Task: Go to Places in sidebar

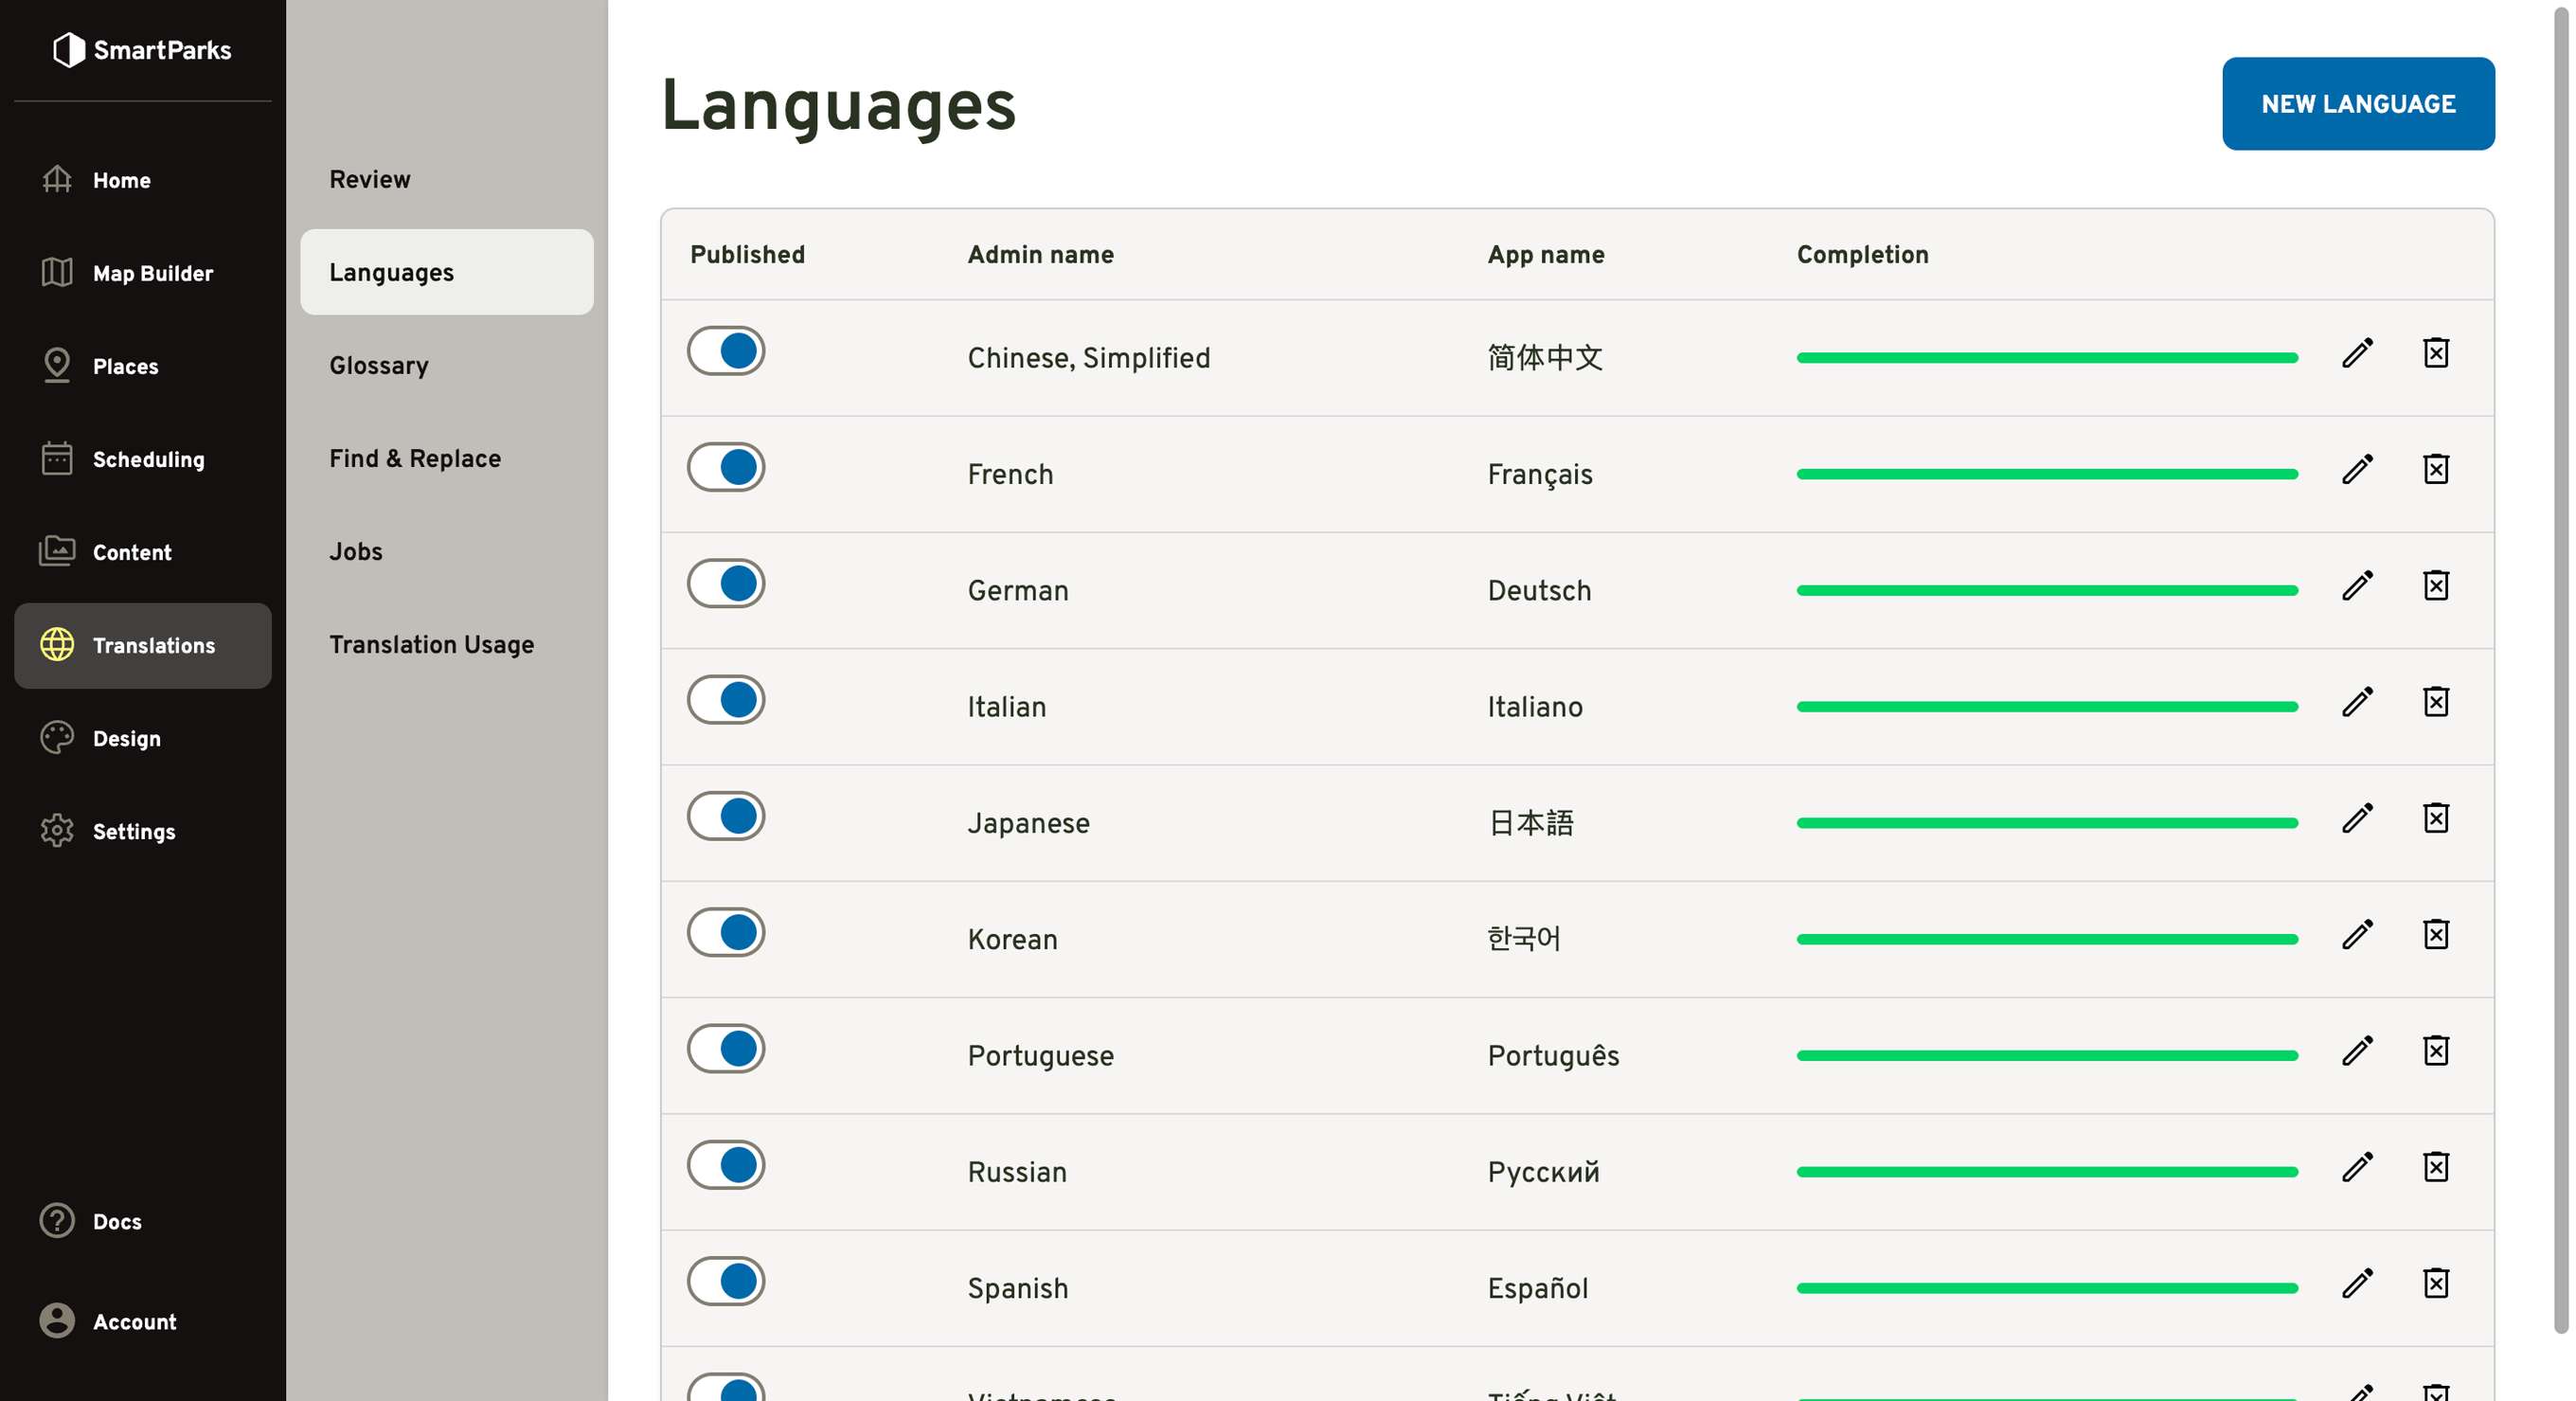Action: point(143,366)
